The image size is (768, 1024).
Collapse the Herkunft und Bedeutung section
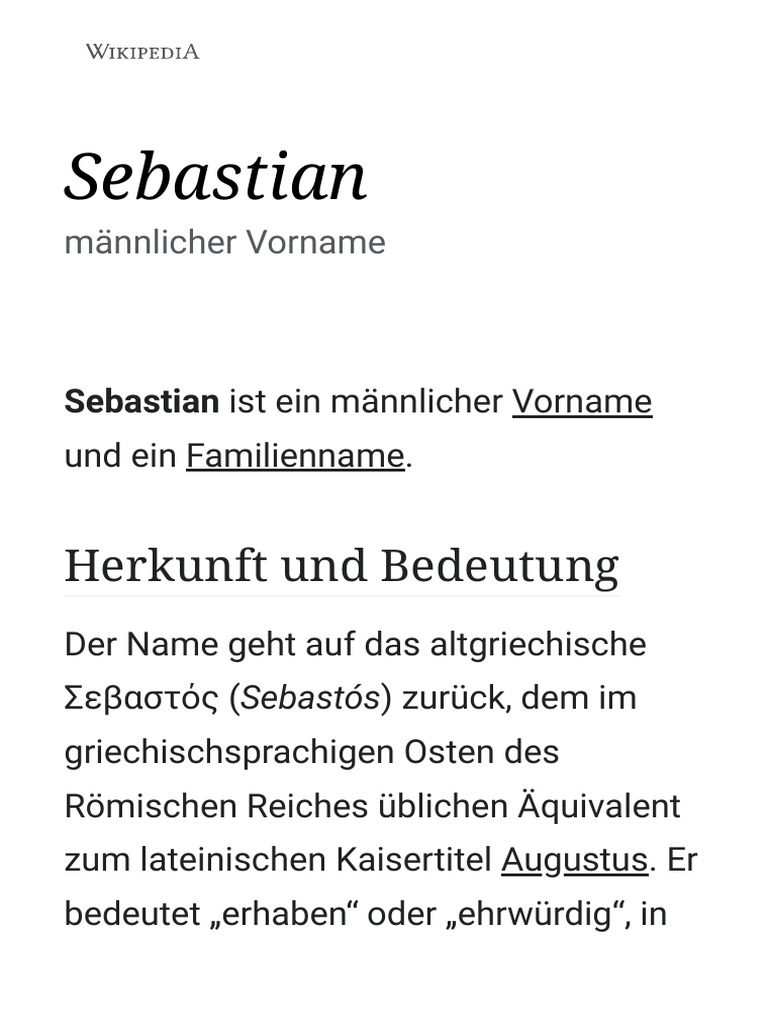tap(341, 566)
